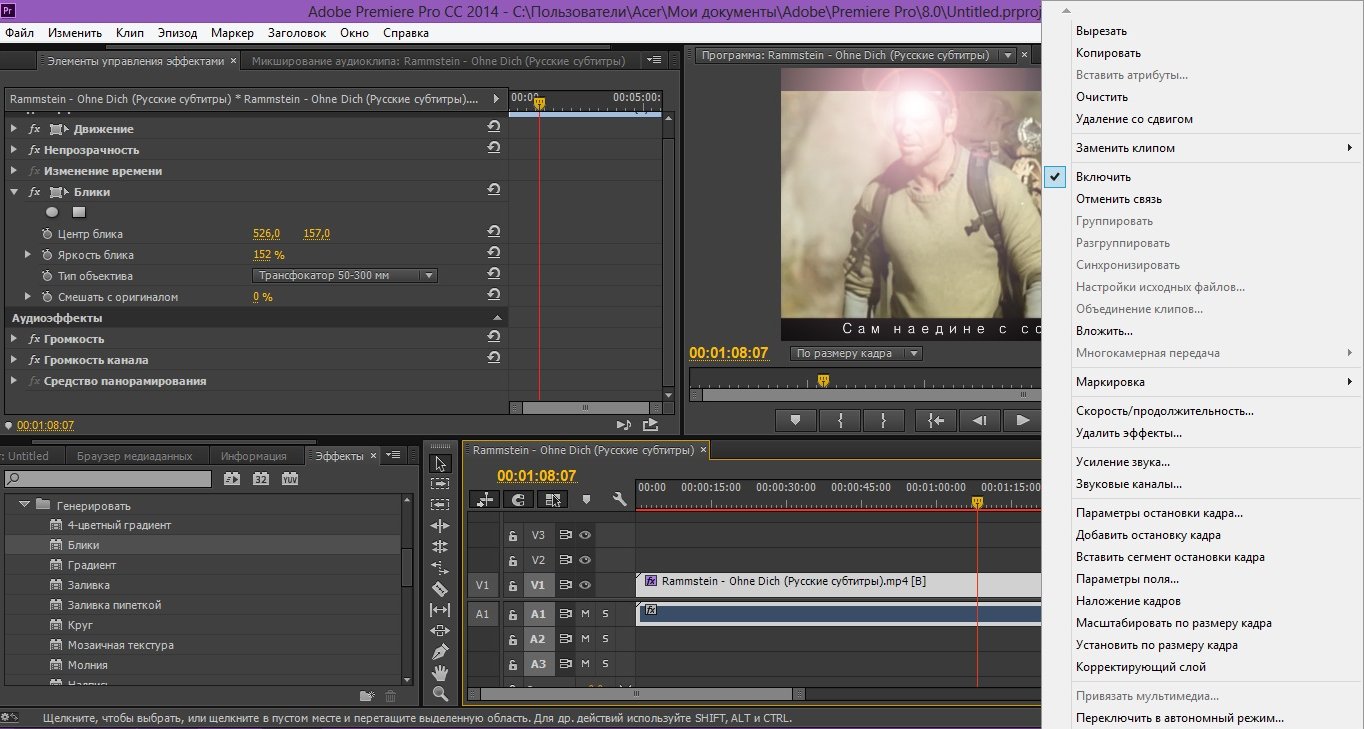The width and height of the screenshot is (1364, 729).
Task: Select the Slip tool
Action: point(440,610)
